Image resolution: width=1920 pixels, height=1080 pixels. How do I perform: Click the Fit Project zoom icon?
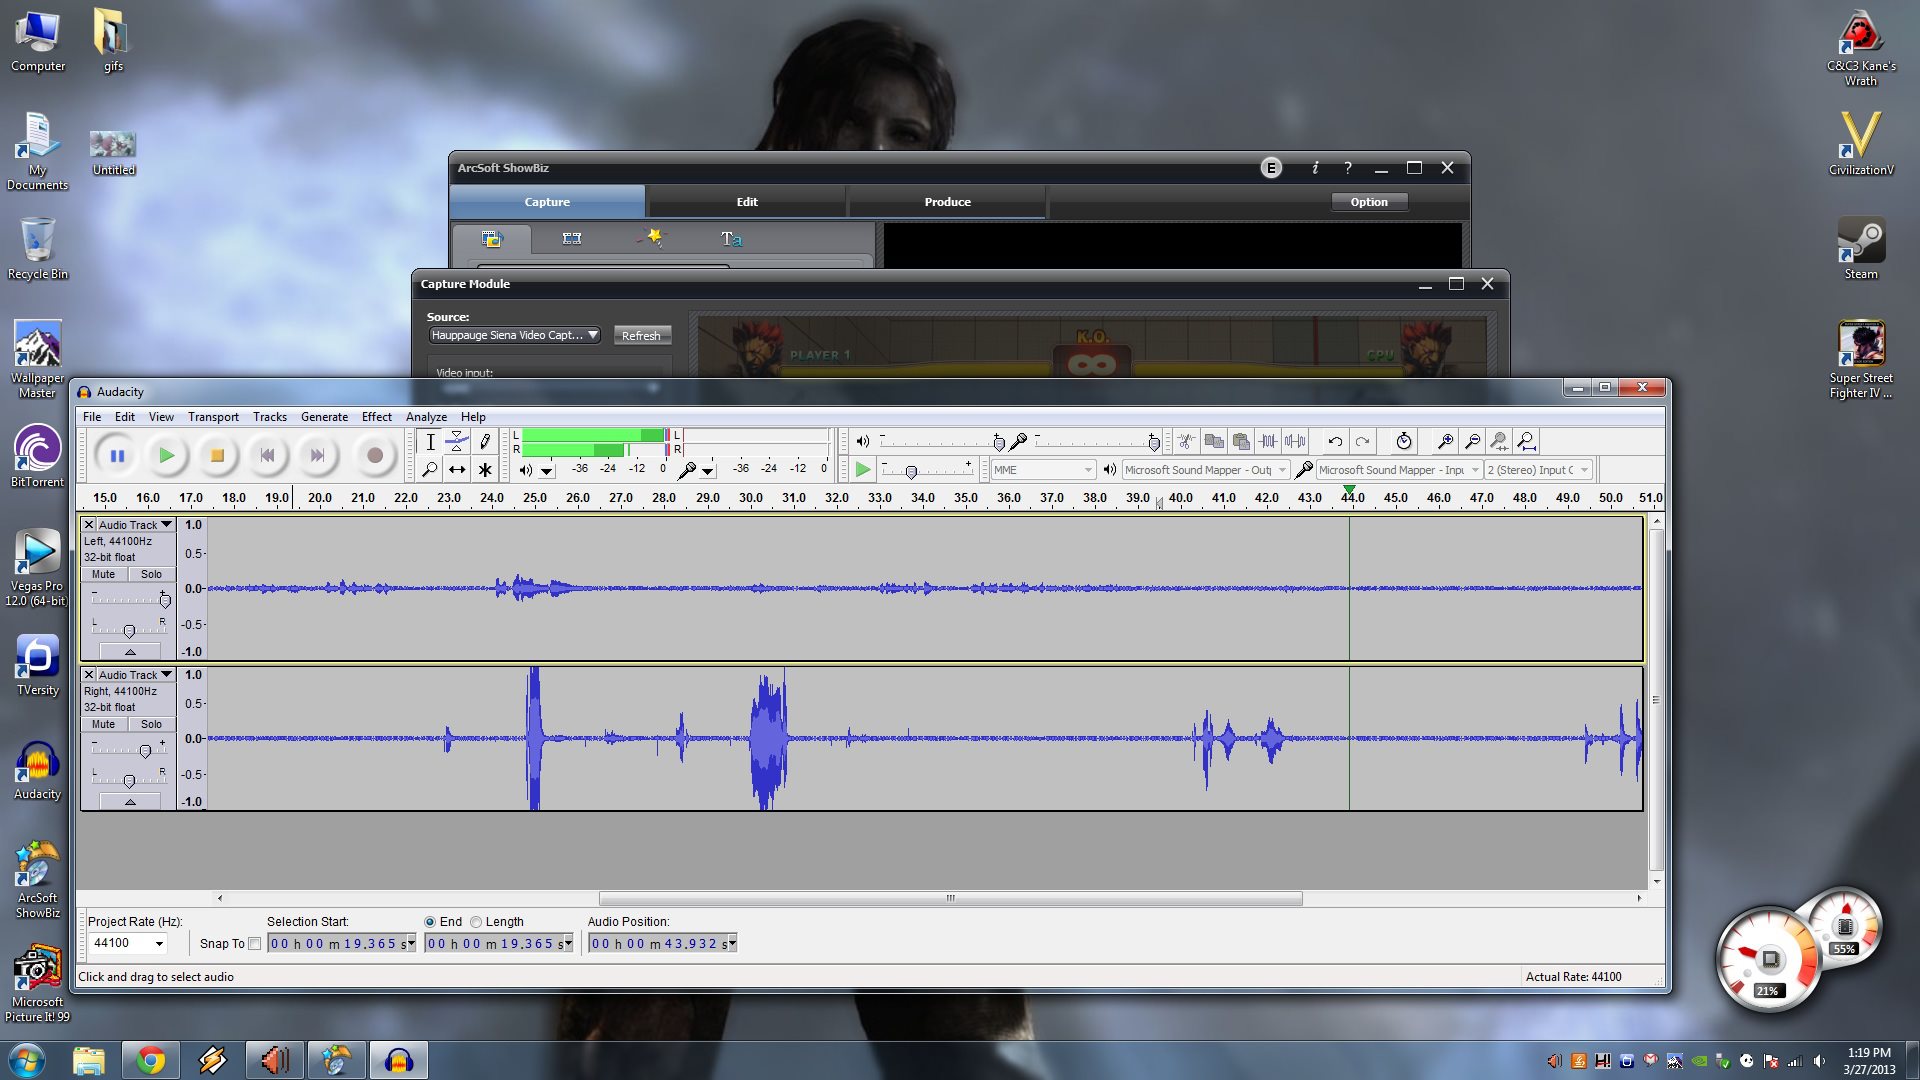[x=1526, y=441]
